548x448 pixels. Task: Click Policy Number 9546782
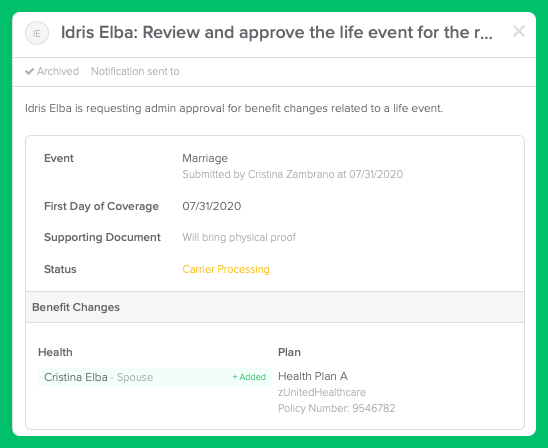tap(337, 408)
